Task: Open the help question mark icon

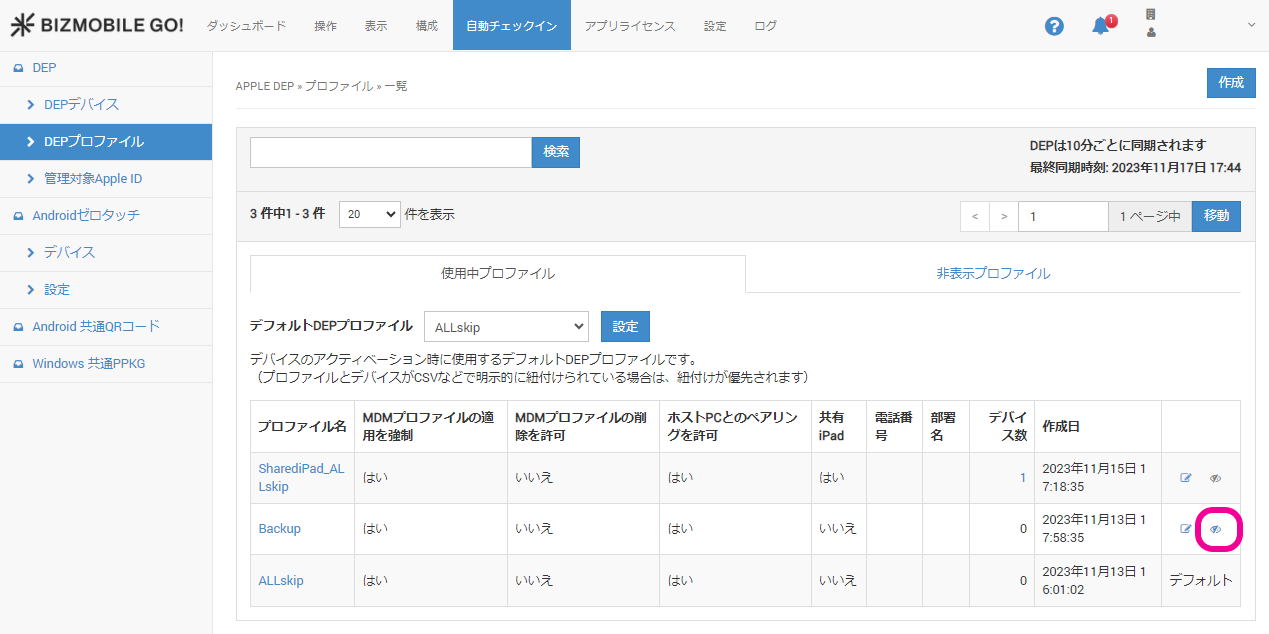Action: [1054, 26]
